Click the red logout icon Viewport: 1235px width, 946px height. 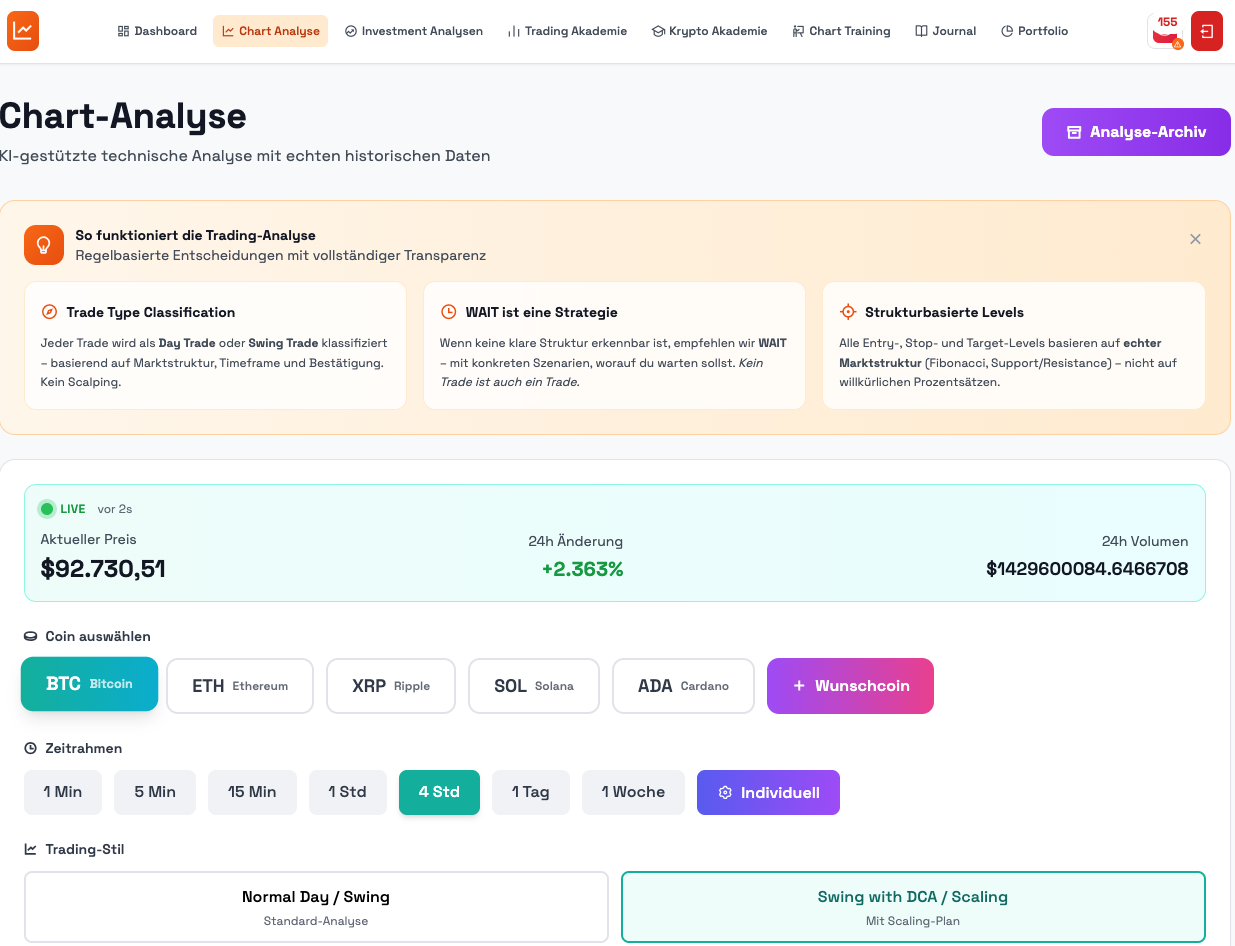tap(1207, 31)
